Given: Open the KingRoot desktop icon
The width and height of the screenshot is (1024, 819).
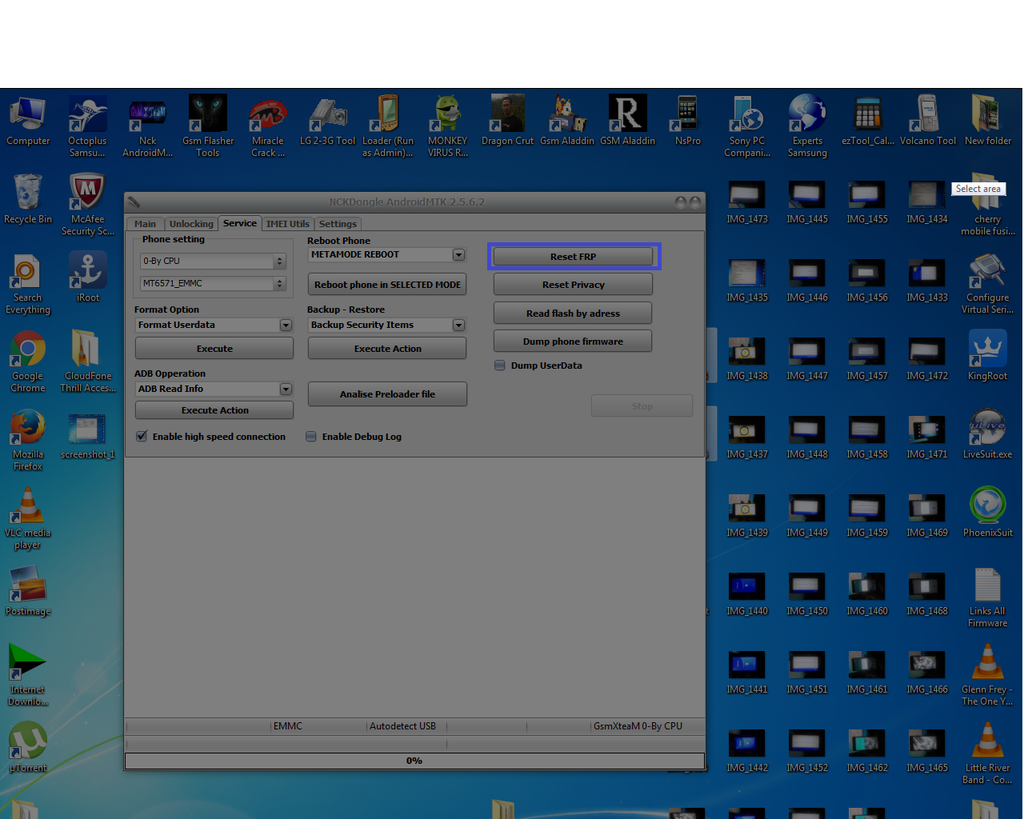Looking at the screenshot, I should (987, 351).
